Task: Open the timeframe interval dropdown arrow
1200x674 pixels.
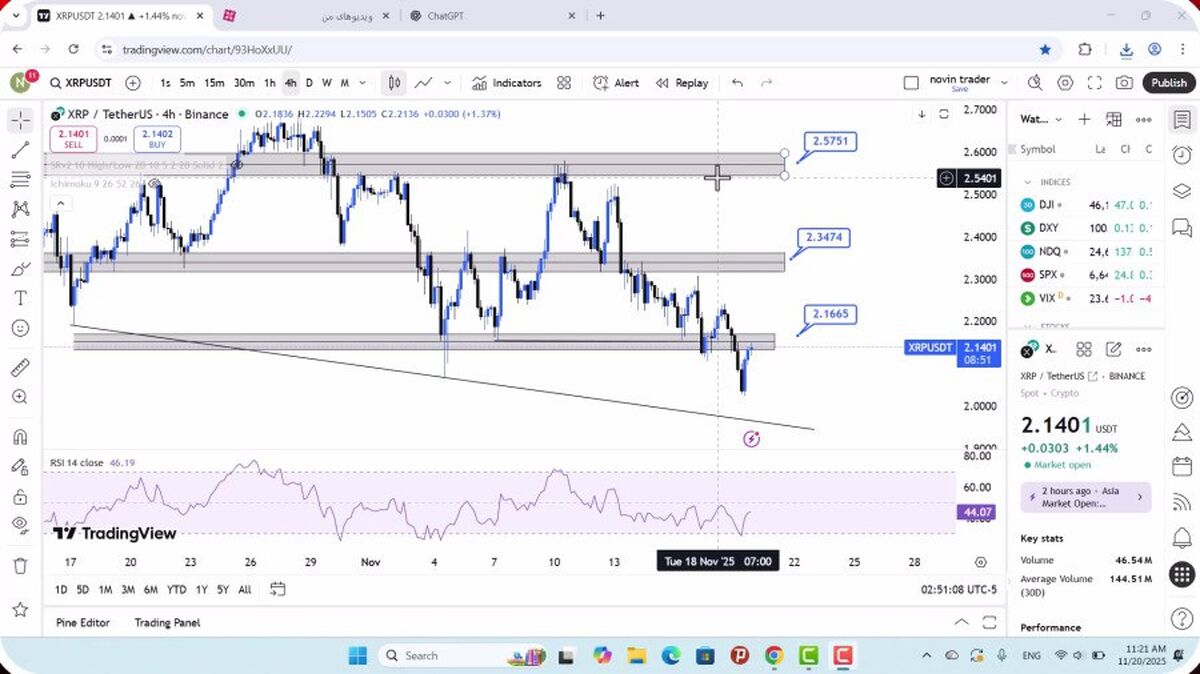Action: (362, 83)
